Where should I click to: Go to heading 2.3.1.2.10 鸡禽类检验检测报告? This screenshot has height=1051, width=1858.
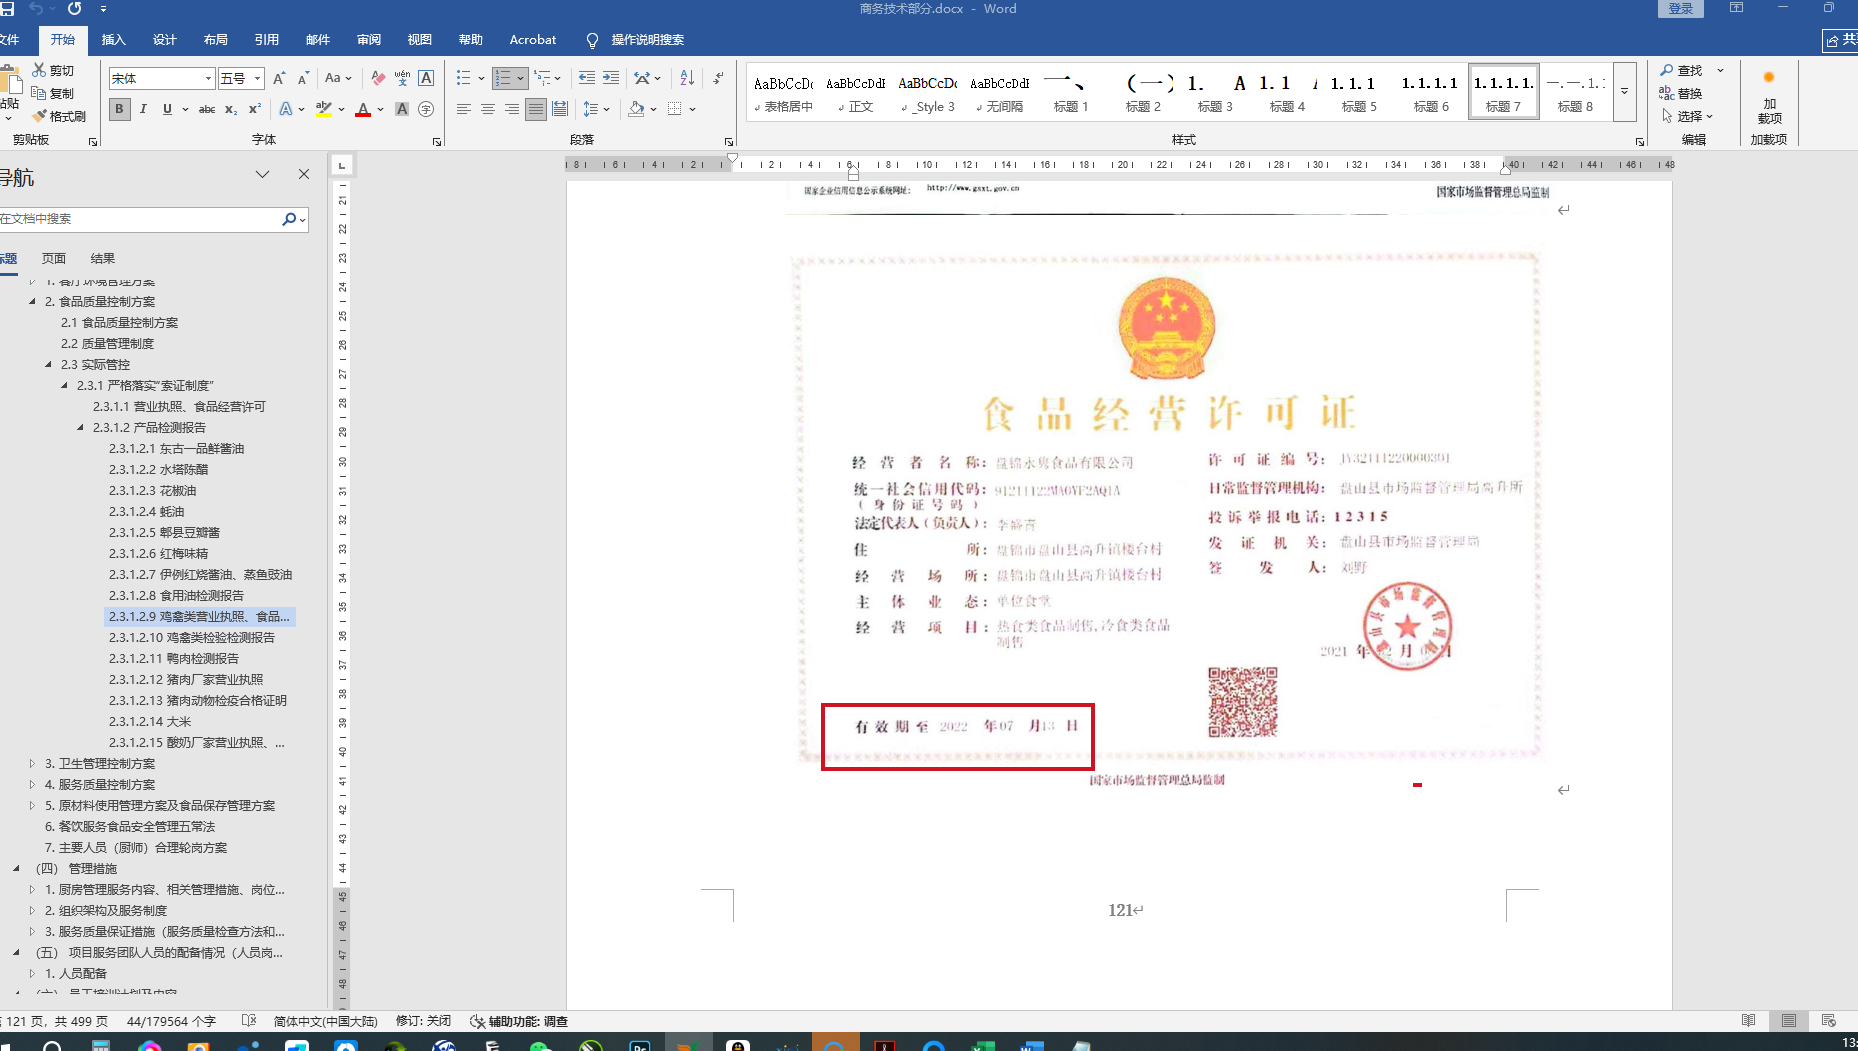tap(192, 637)
